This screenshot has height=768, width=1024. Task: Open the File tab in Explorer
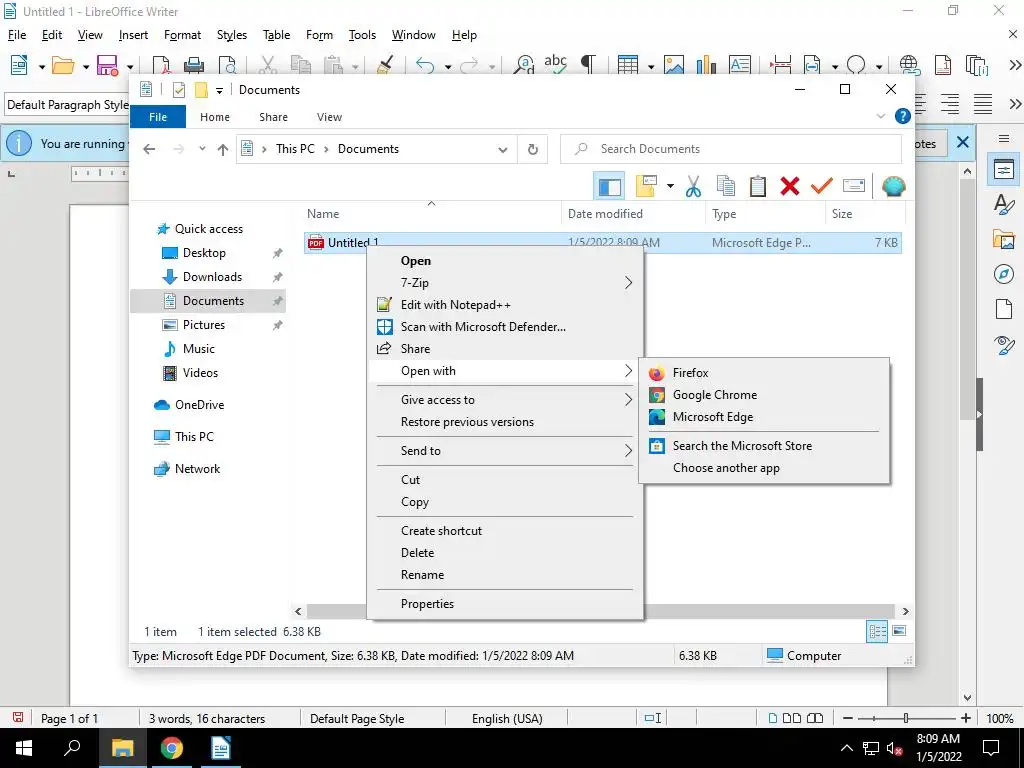pos(158,117)
